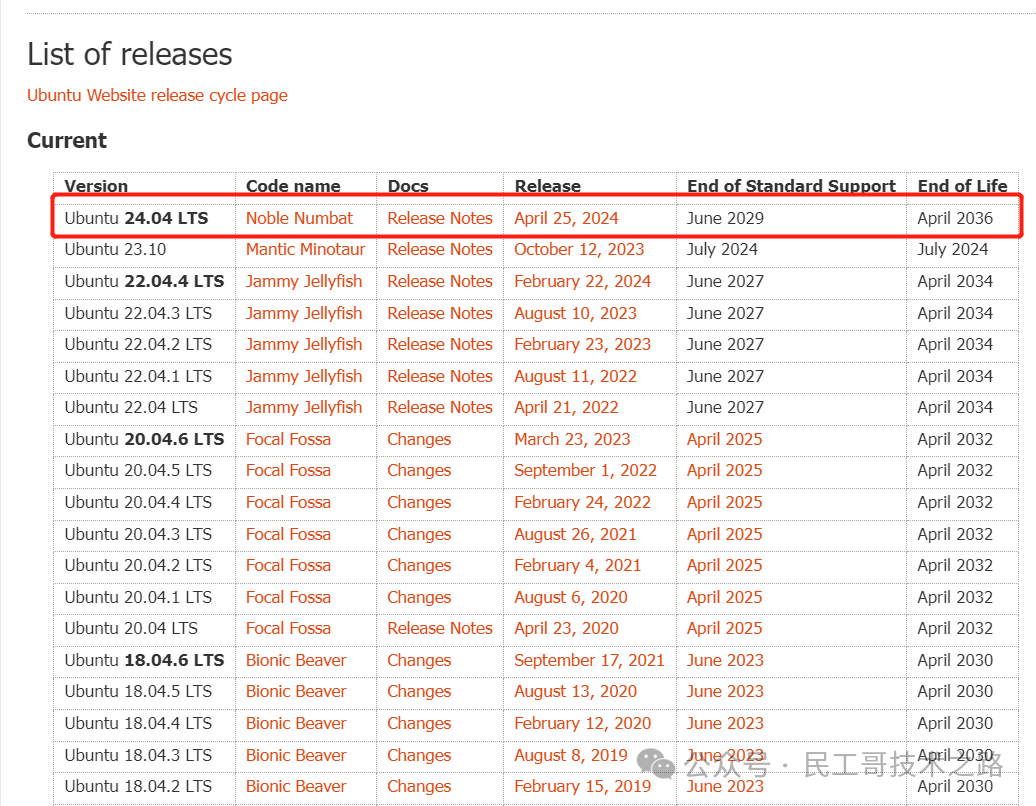The width and height of the screenshot is (1036, 806).
Task: Click the April 23, 2020 release date link
Action: (566, 628)
